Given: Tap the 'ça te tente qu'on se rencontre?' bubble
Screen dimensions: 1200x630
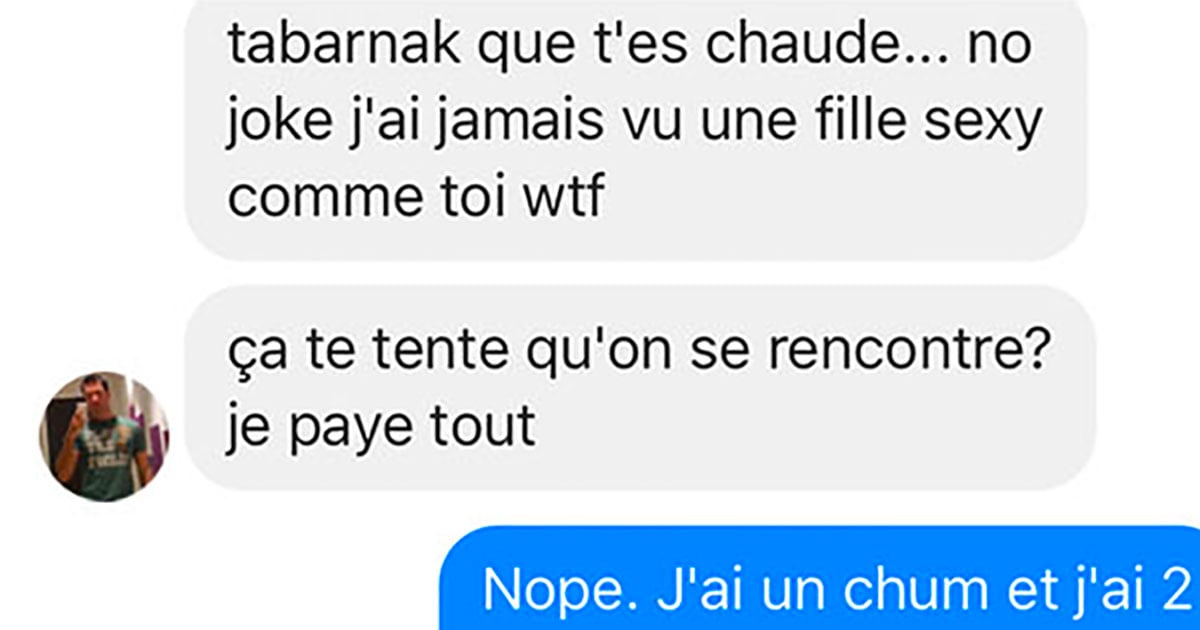Looking at the screenshot, I should point(640,387).
